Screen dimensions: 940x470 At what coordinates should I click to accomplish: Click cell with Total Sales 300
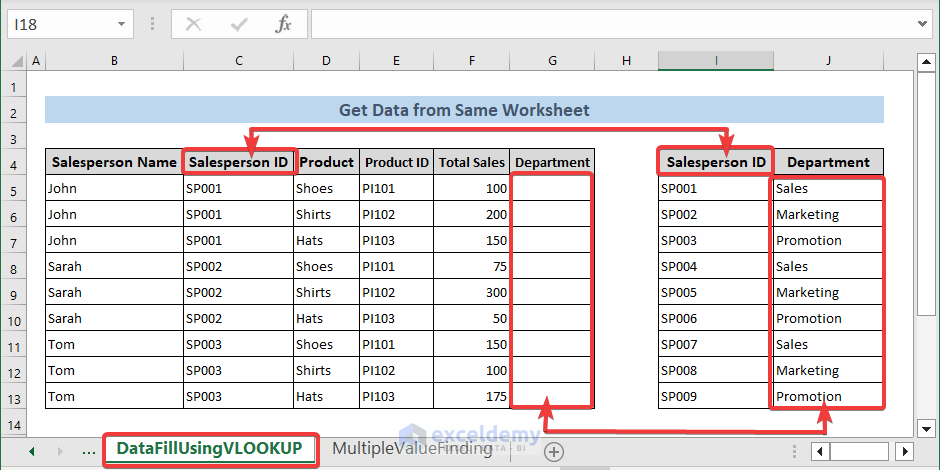[472, 292]
